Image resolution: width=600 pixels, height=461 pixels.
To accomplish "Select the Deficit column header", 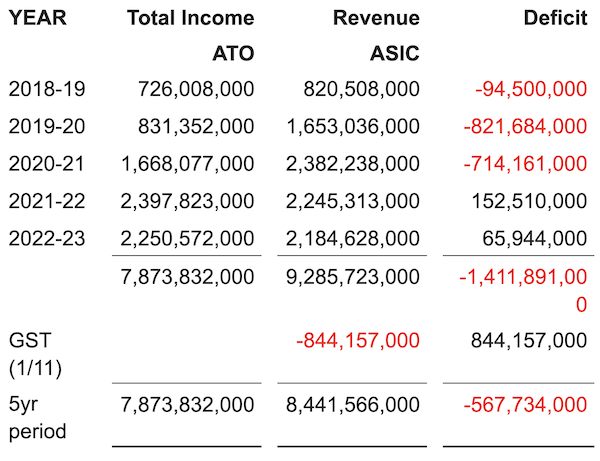I will (x=555, y=18).
